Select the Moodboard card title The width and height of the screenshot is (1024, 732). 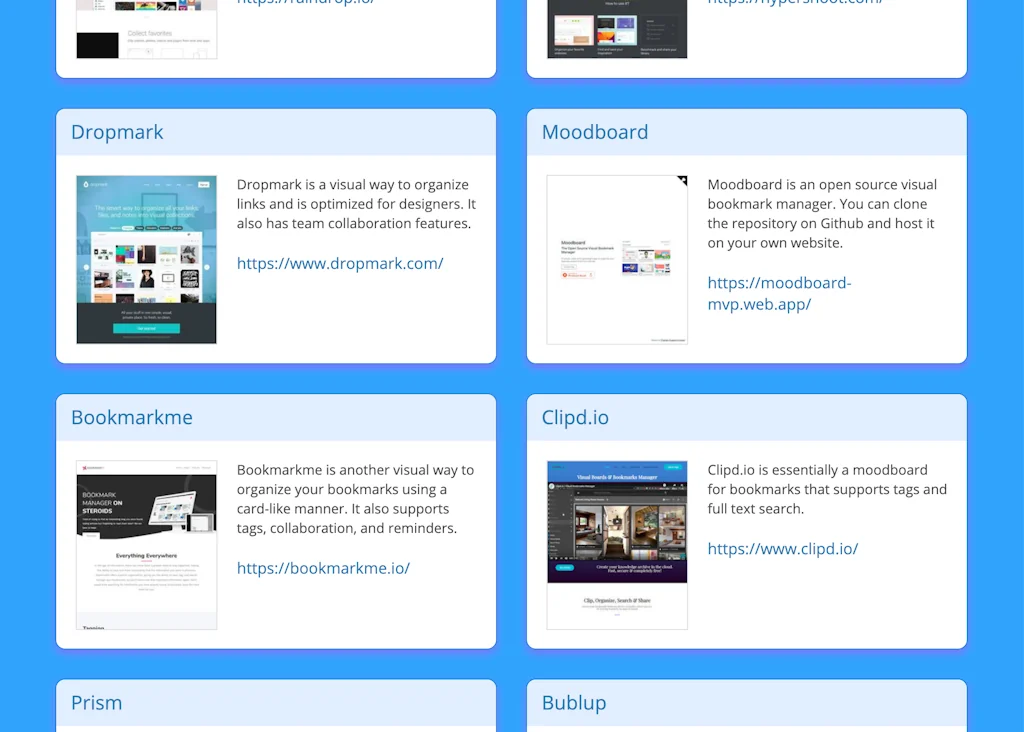coord(594,131)
